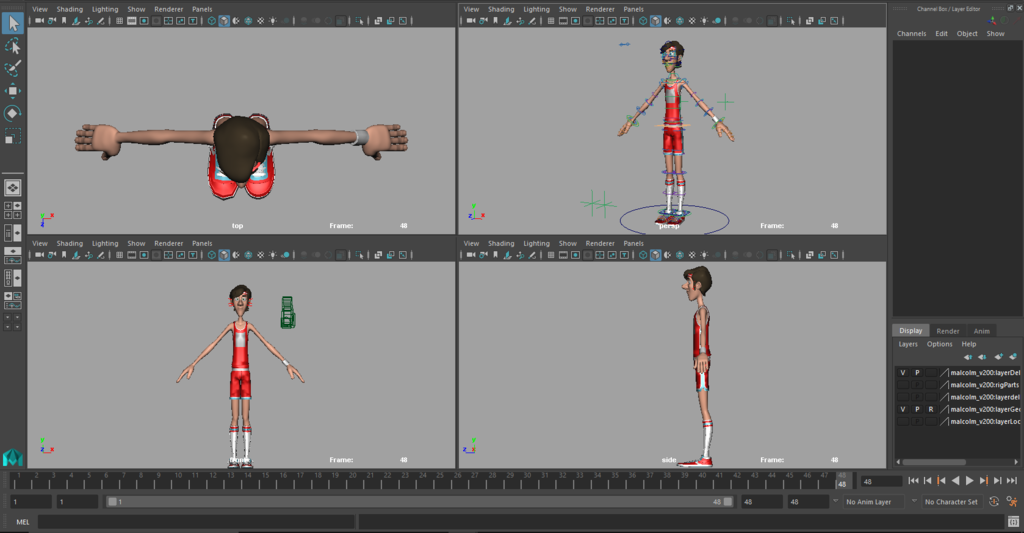Create new empty layer icon
The width and height of the screenshot is (1024, 533).
998,357
